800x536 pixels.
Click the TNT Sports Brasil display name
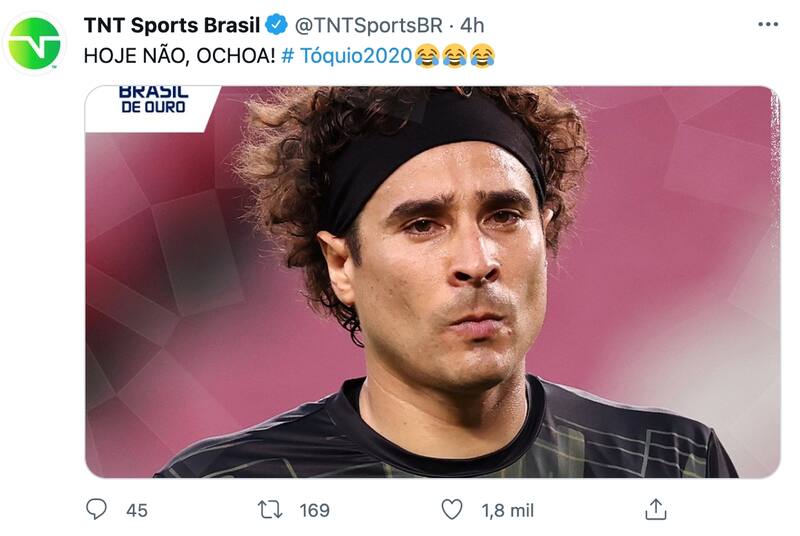(x=172, y=25)
